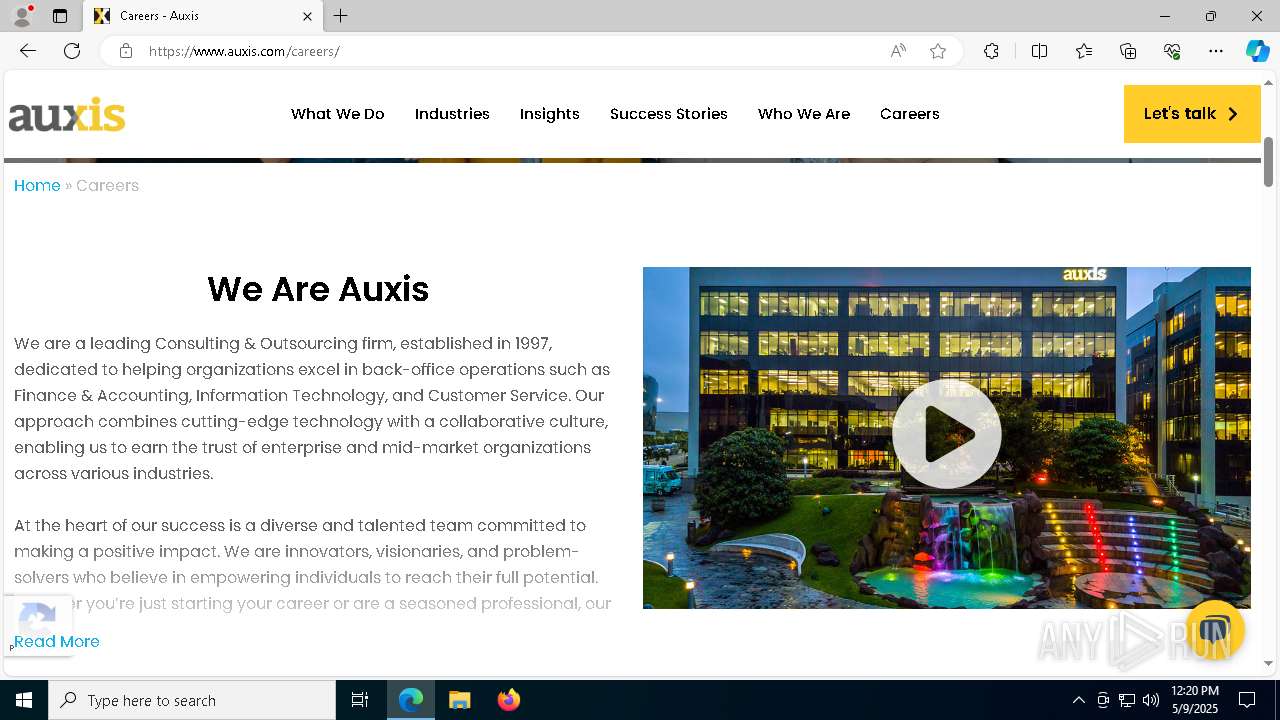1280x720 pixels.
Task: Add page to favorites star icon
Action: coord(938,51)
